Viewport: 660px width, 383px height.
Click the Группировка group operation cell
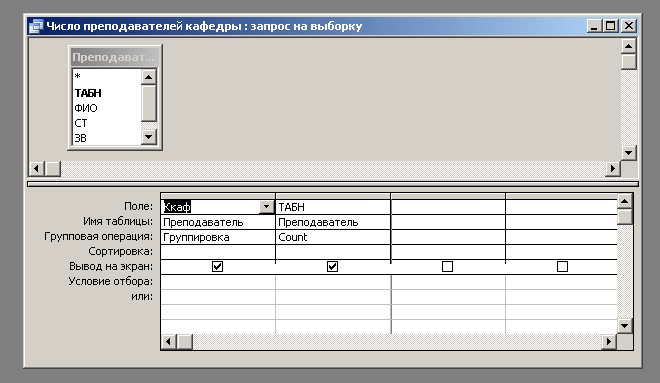(x=218, y=237)
